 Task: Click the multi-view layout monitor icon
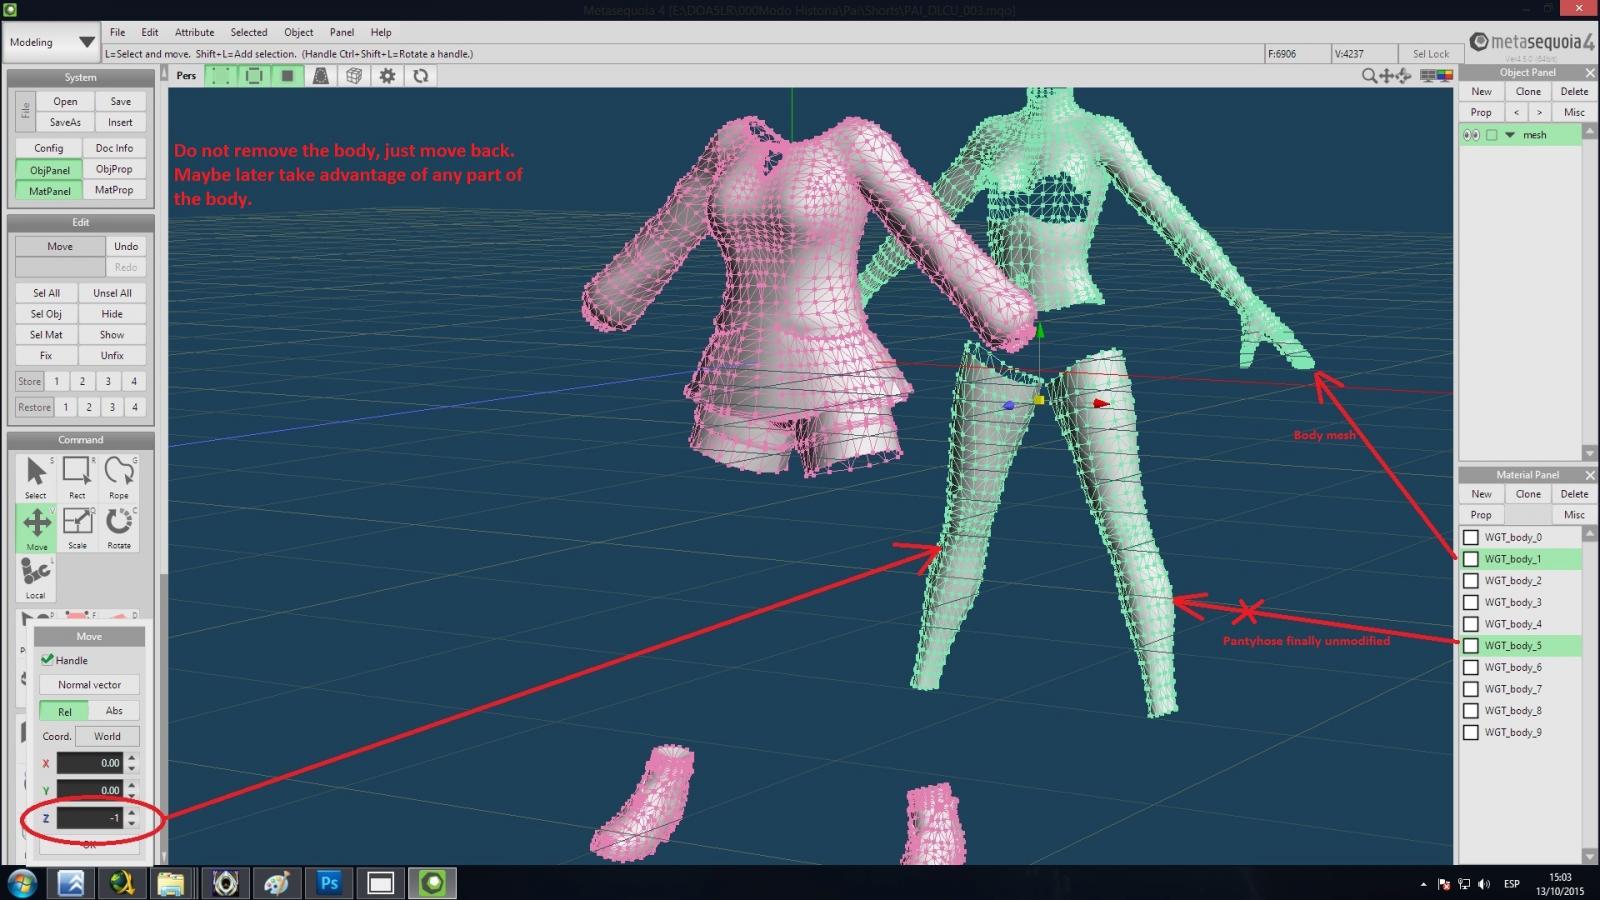pos(1428,76)
